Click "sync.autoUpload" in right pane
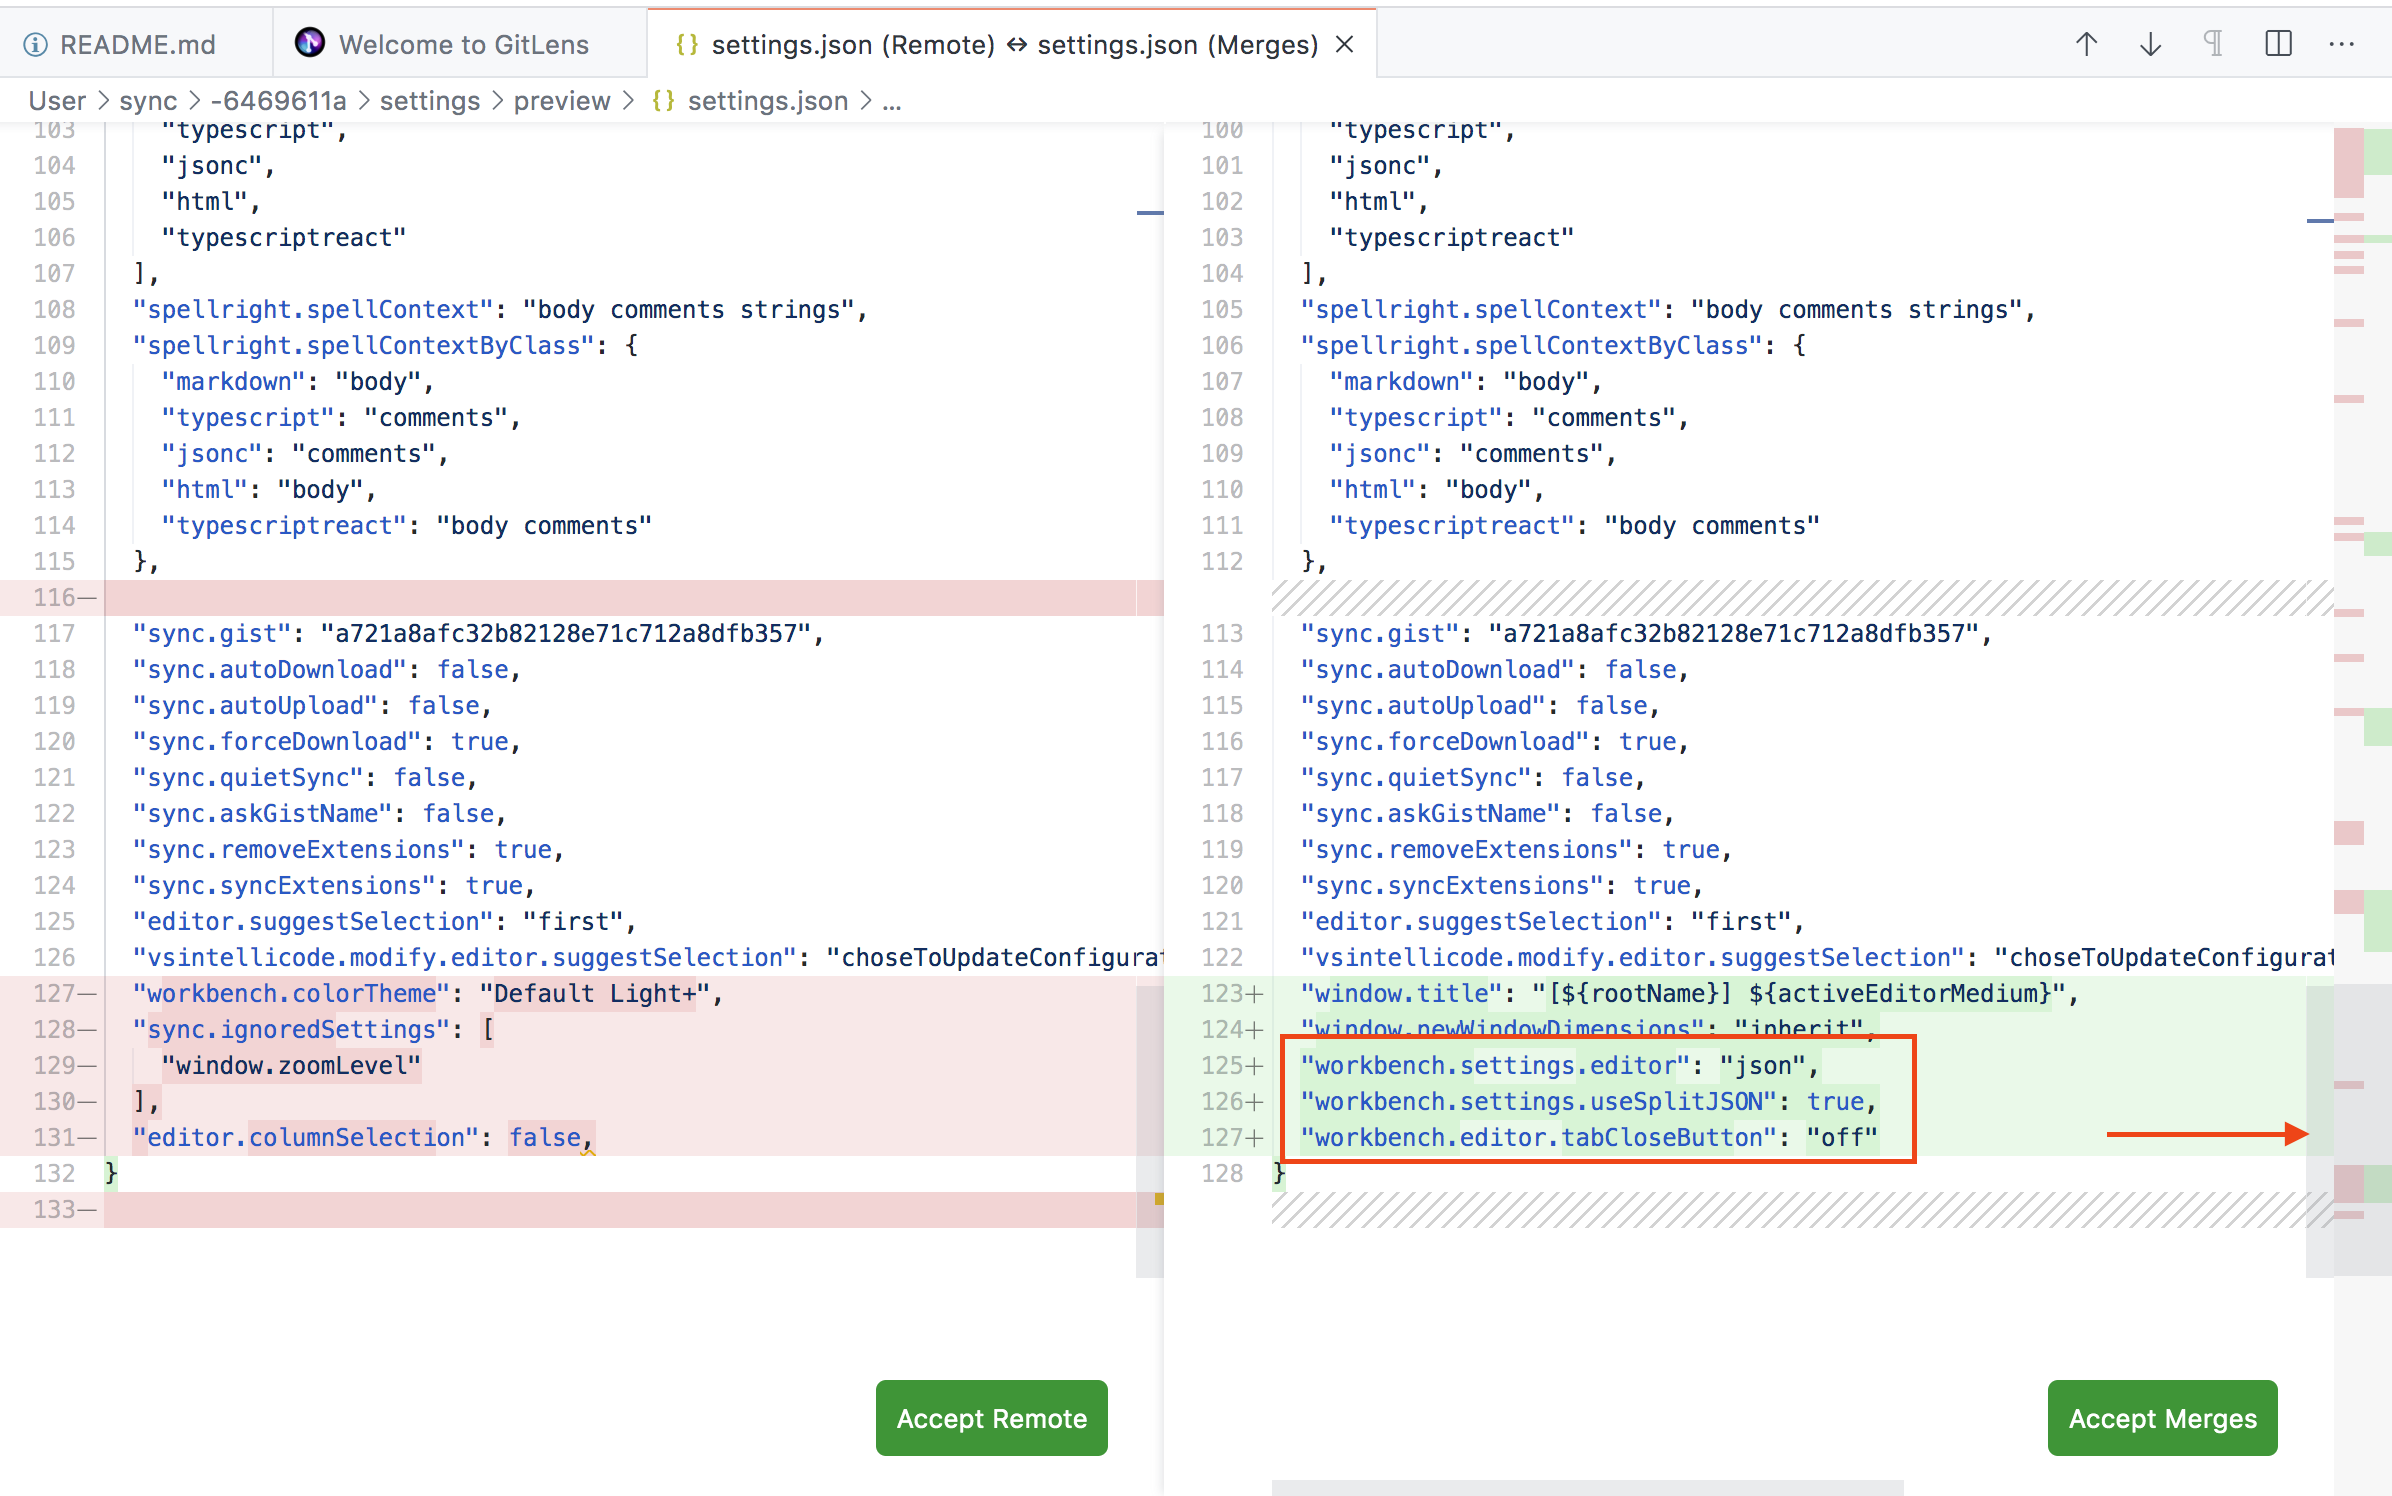 1423,705
